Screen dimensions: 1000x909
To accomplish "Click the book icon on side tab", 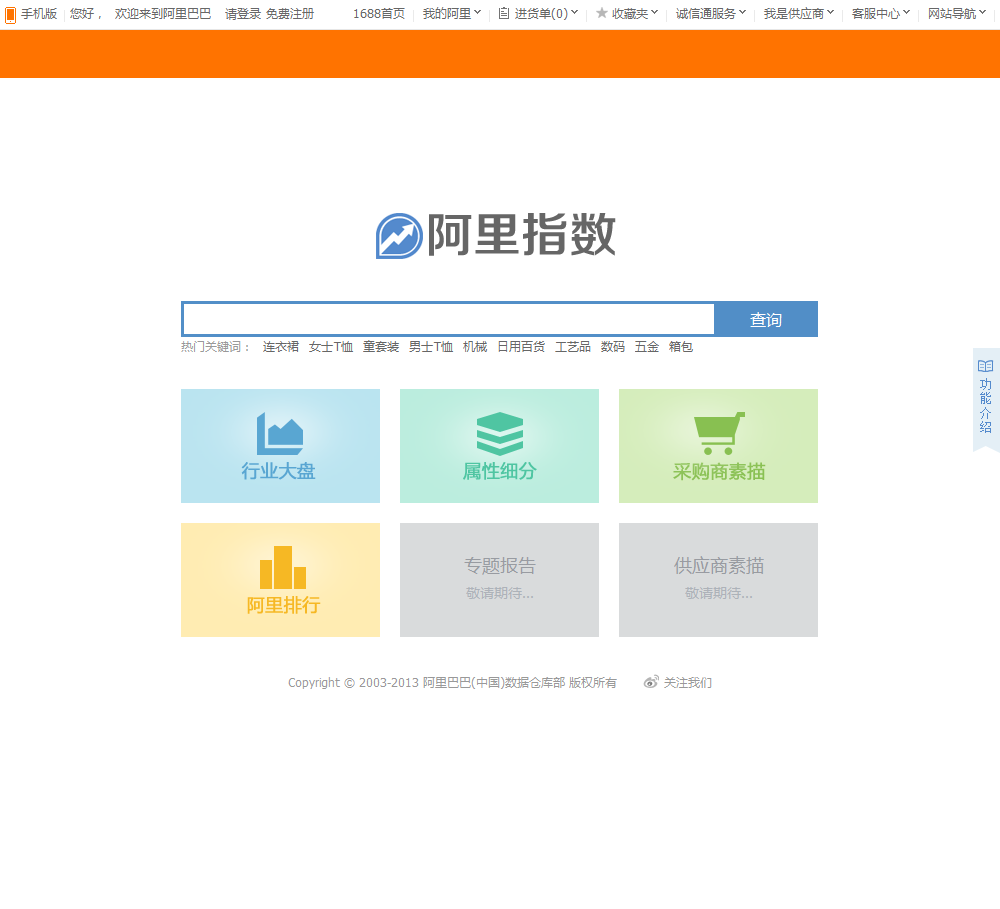I will click(985, 366).
